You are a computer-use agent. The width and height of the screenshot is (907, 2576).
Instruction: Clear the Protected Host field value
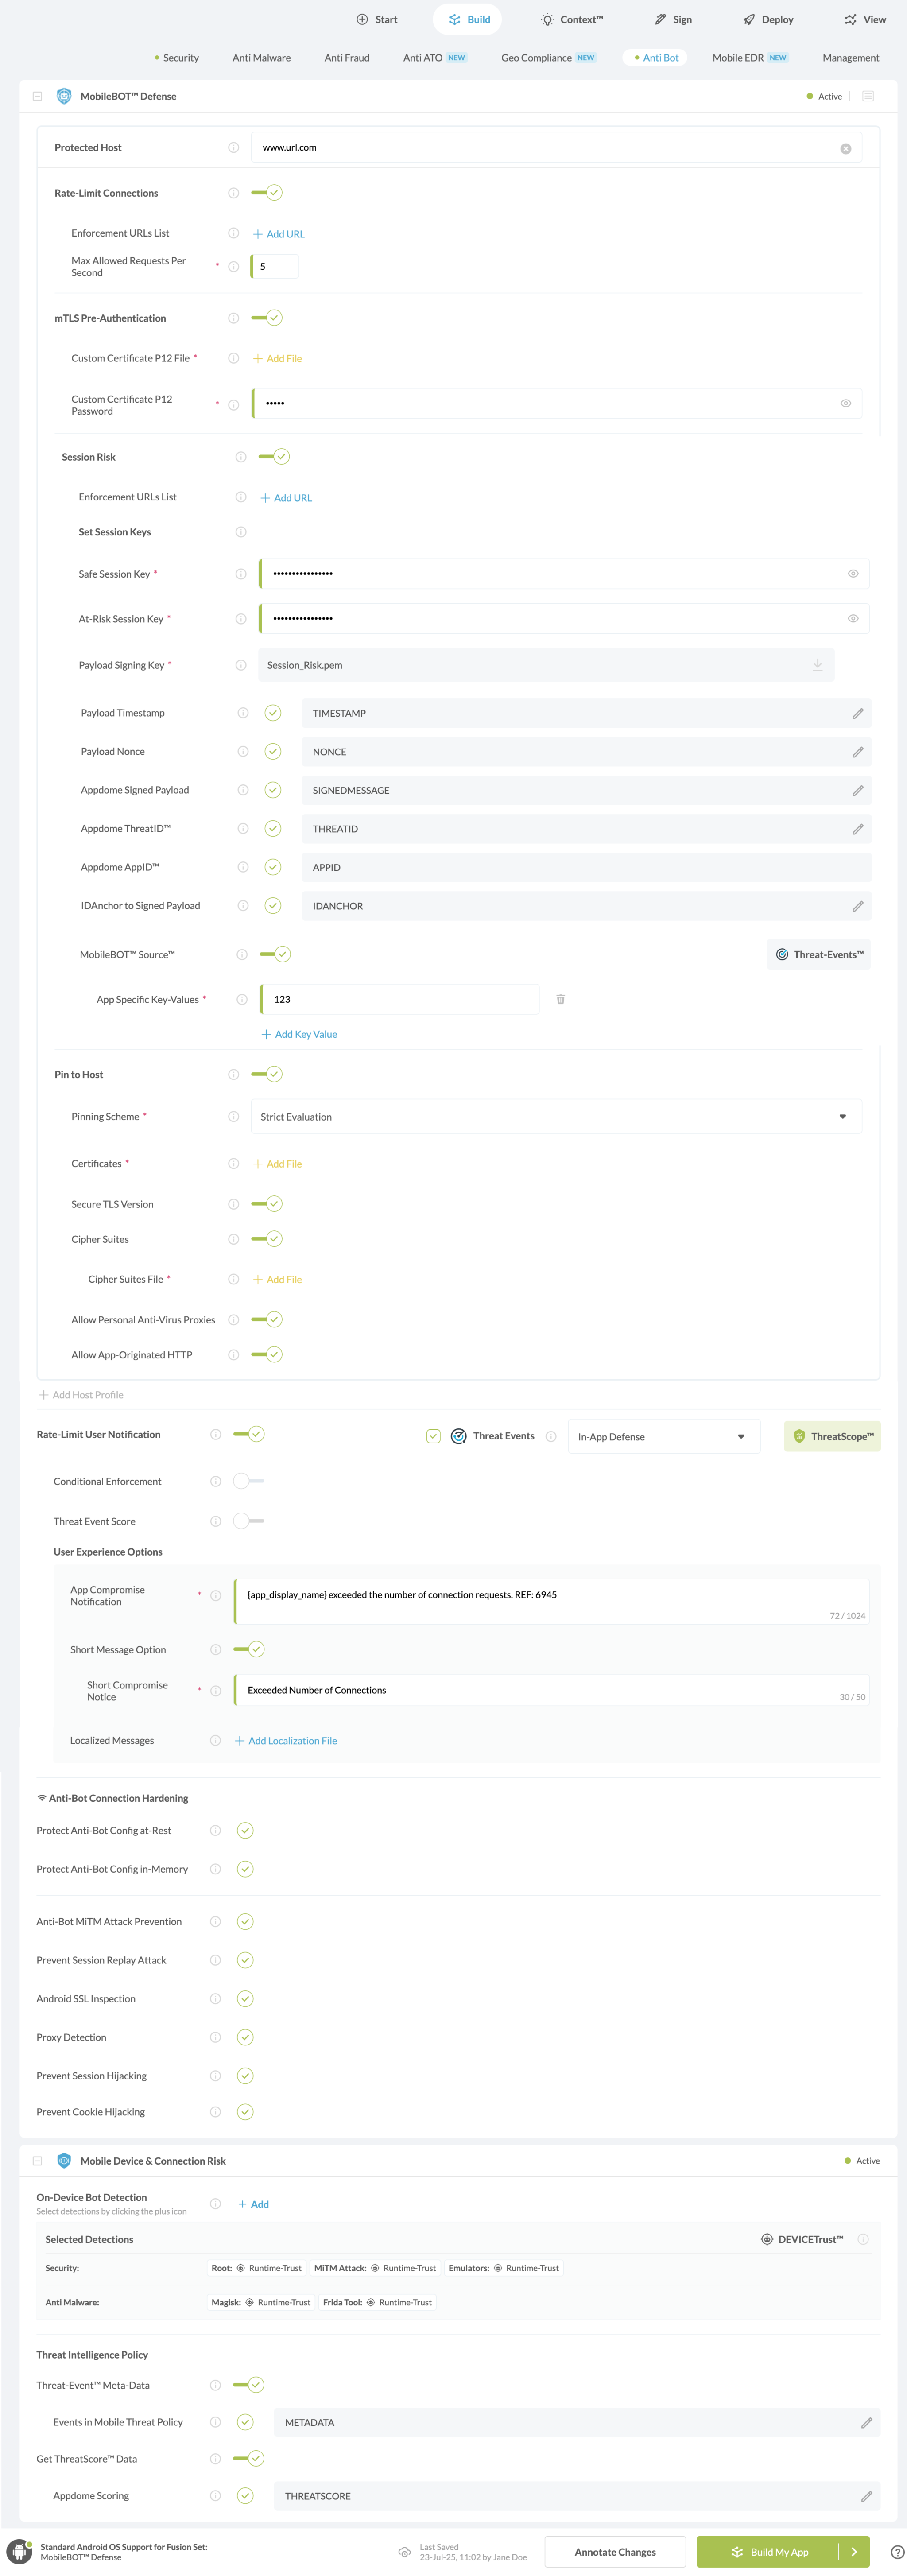[x=845, y=147]
